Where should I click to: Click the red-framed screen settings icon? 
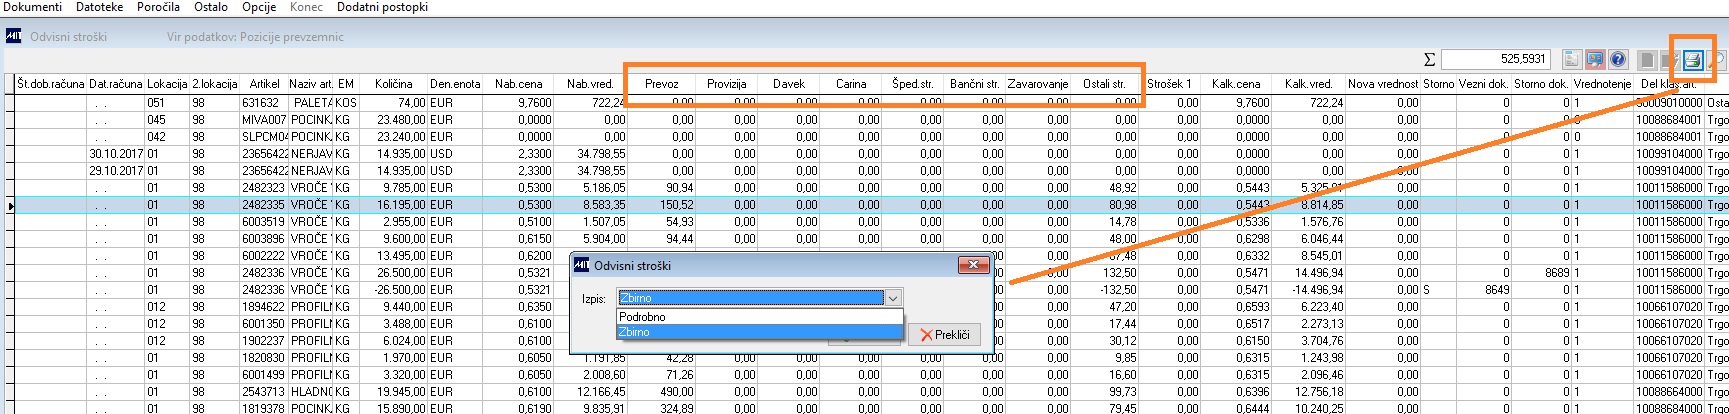[1595, 60]
